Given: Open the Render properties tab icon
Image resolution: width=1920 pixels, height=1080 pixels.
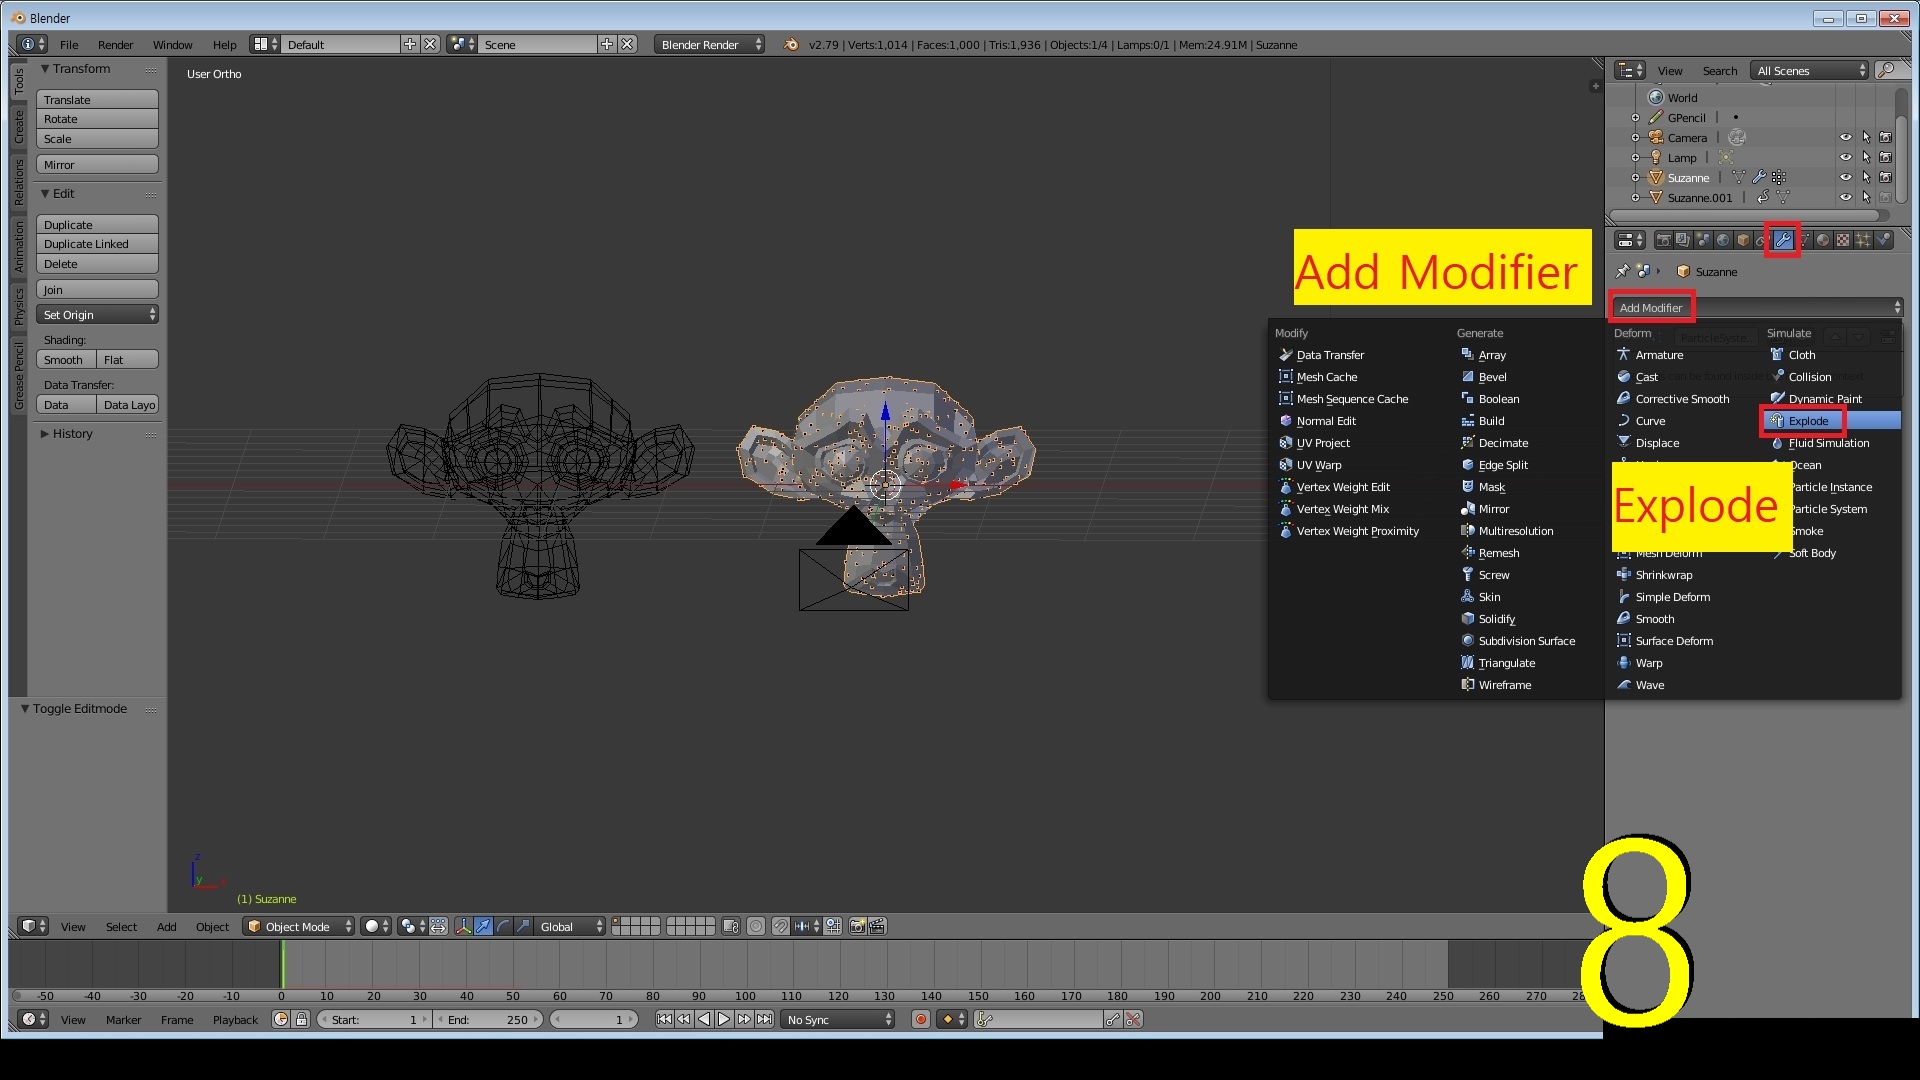Looking at the screenshot, I should [x=1663, y=240].
